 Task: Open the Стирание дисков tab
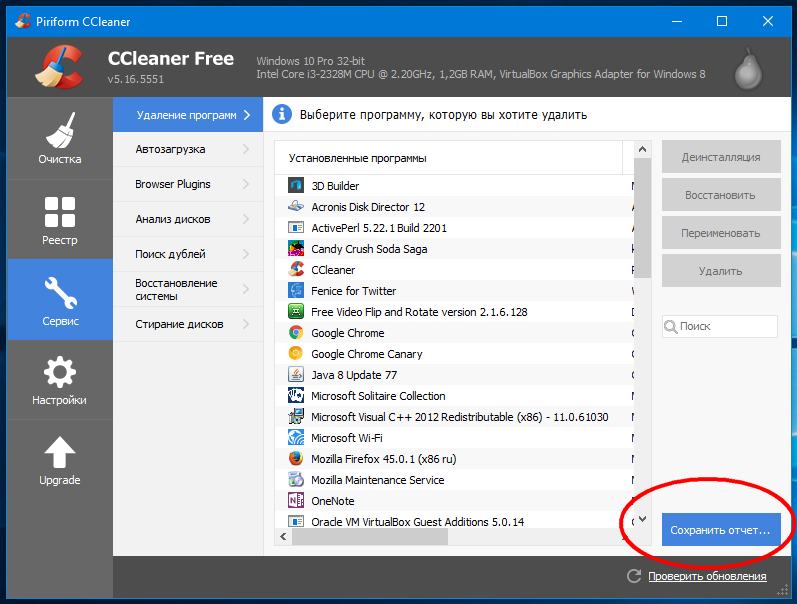click(188, 324)
